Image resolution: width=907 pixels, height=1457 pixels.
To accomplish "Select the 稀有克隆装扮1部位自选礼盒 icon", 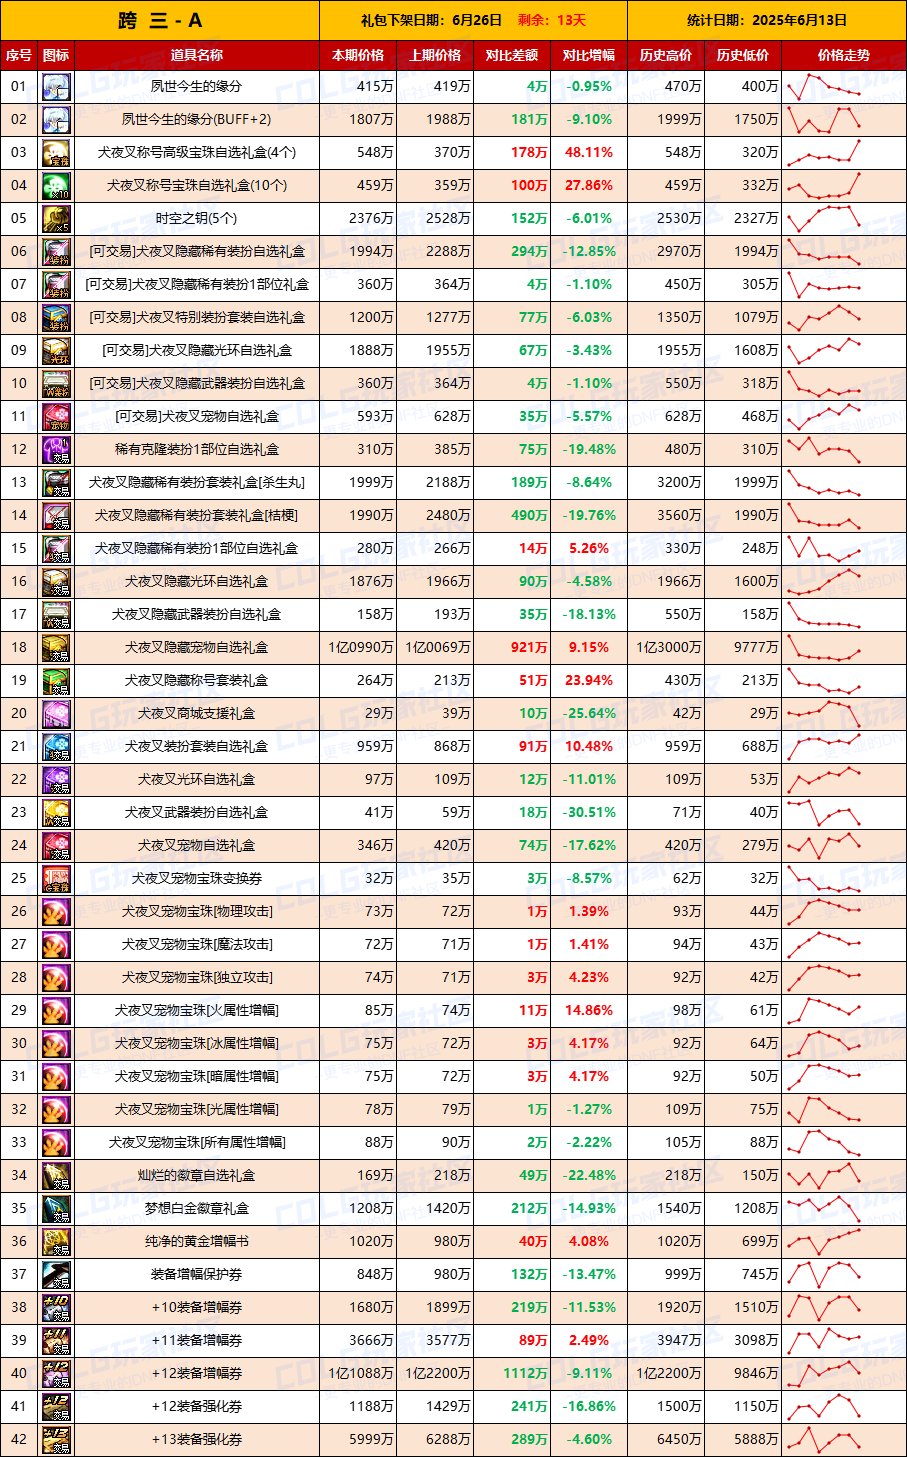I will pos(56,450).
